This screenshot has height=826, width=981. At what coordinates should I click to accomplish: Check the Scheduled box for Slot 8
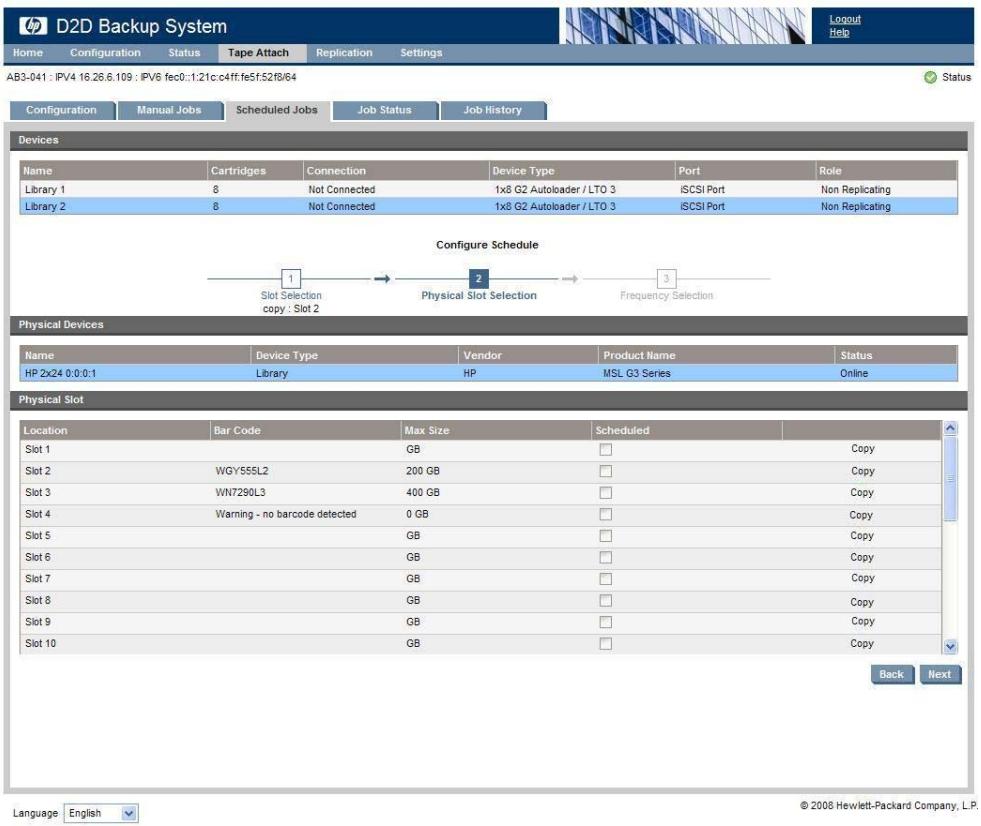(606, 600)
